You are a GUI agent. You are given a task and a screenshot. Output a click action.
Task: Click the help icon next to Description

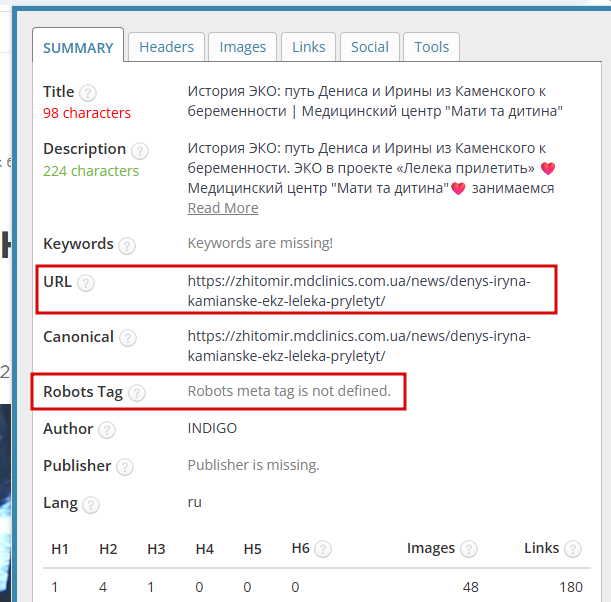140,151
